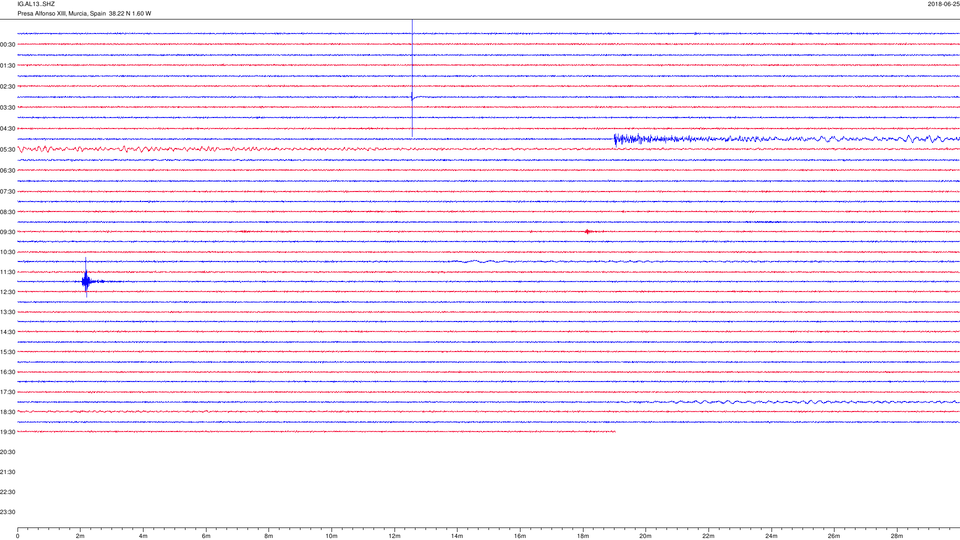This screenshot has width=960, height=540.
Task: Pick the 10m axis tick label
Action: coord(331,536)
